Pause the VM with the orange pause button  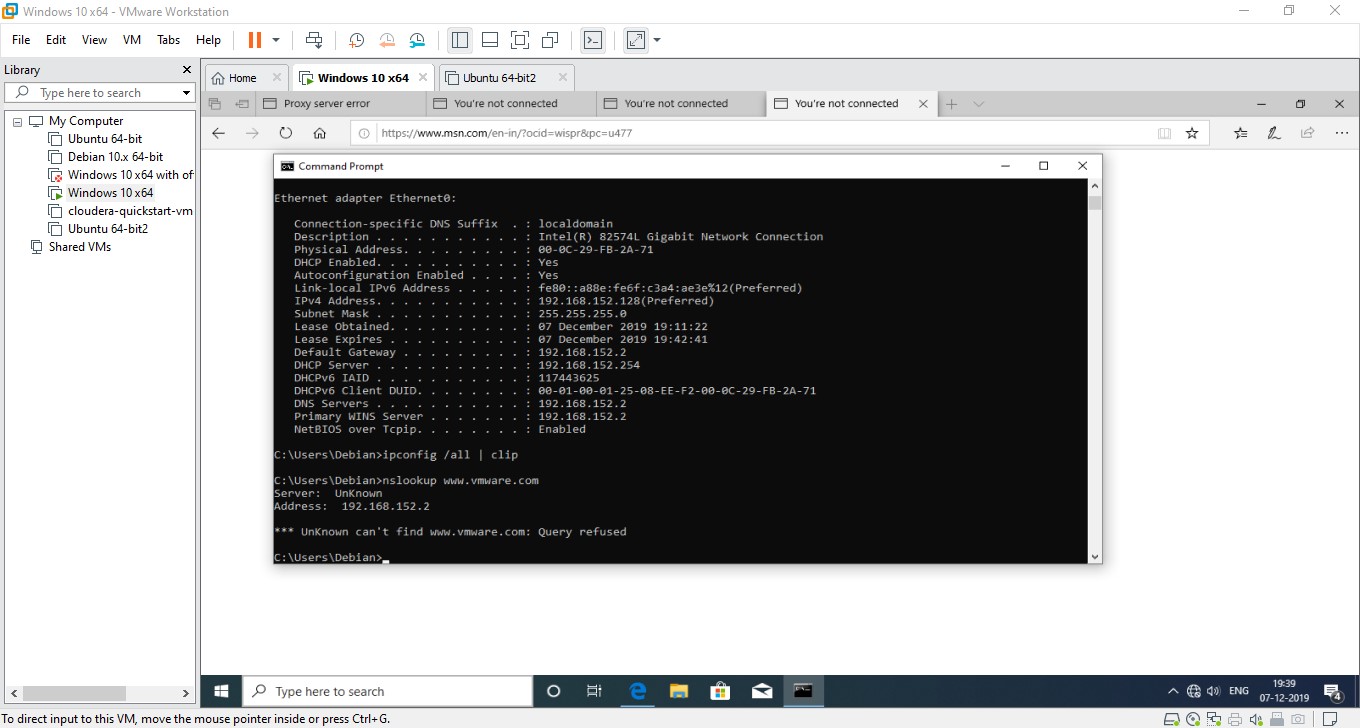pos(254,40)
